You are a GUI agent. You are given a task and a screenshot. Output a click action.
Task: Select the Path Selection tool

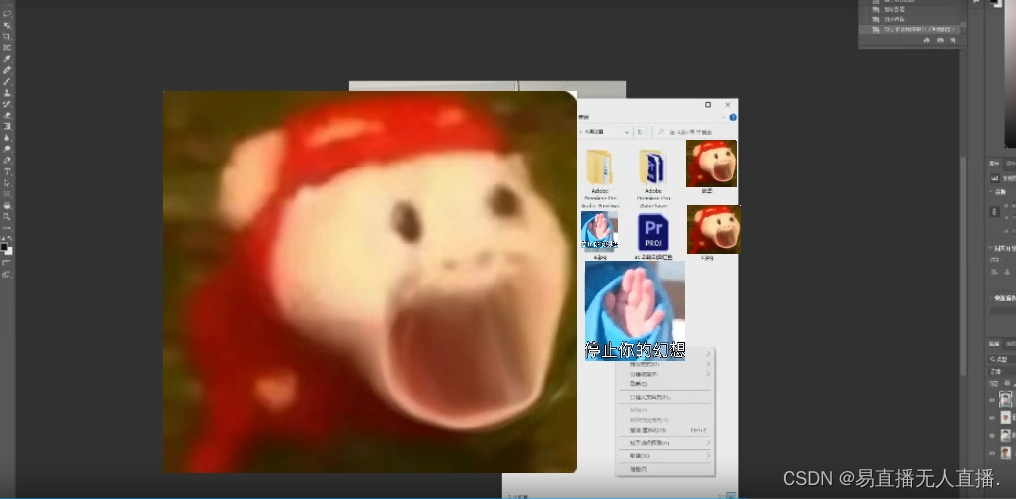coord(7,183)
